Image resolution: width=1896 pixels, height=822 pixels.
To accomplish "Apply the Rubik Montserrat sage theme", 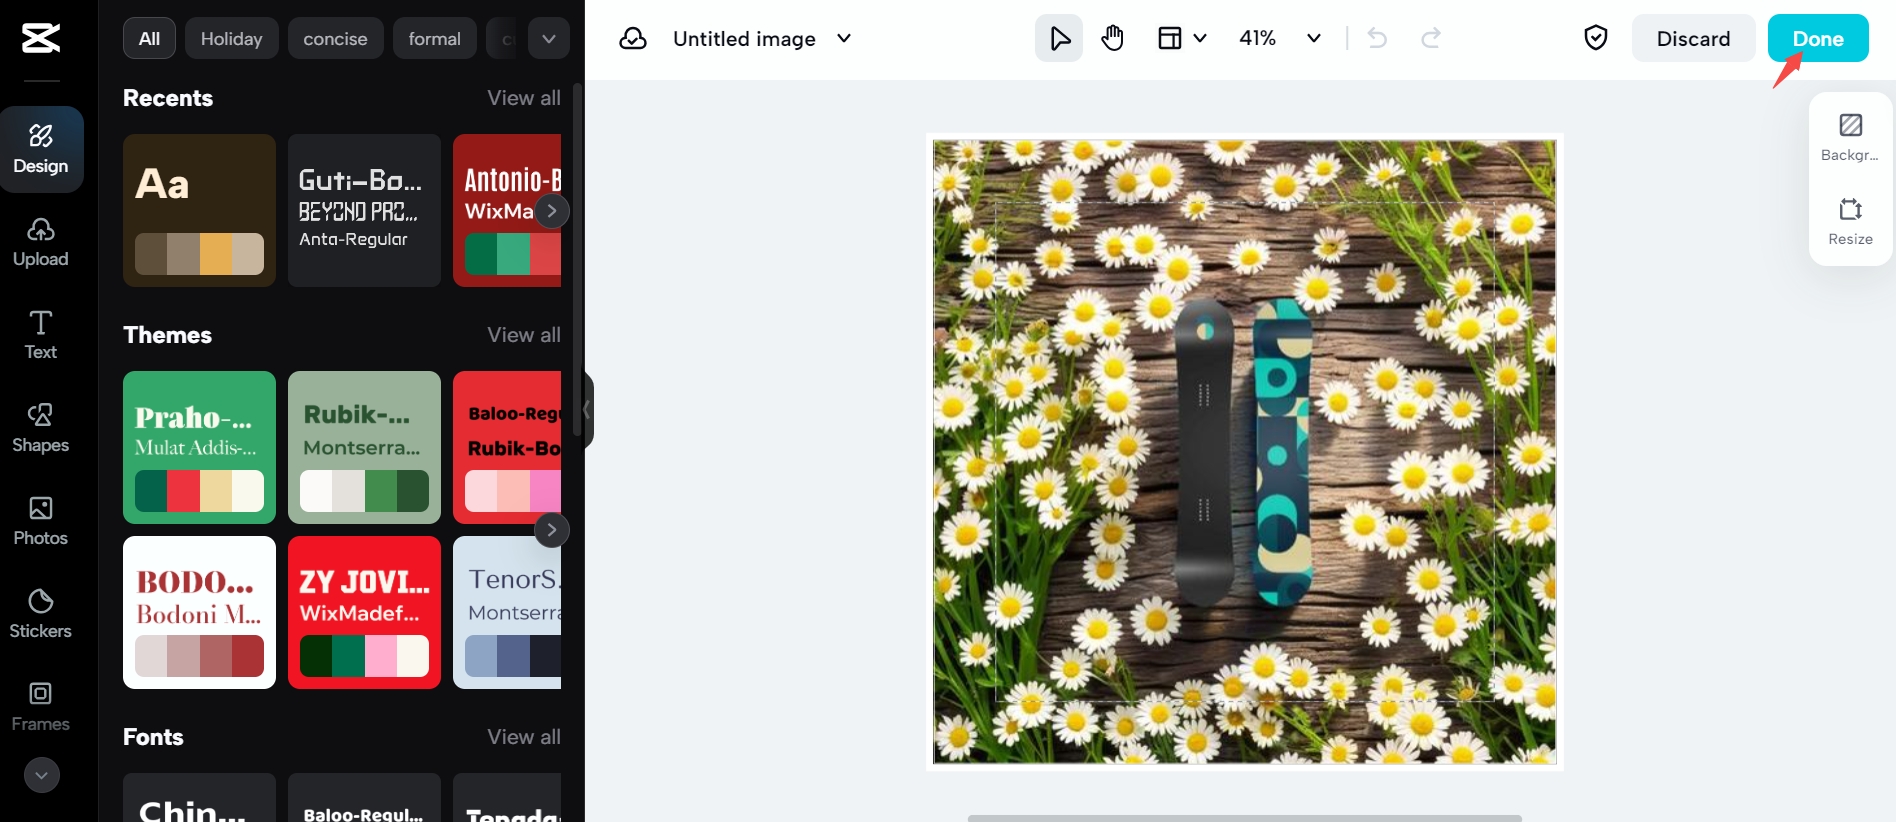I will pyautogui.click(x=364, y=448).
